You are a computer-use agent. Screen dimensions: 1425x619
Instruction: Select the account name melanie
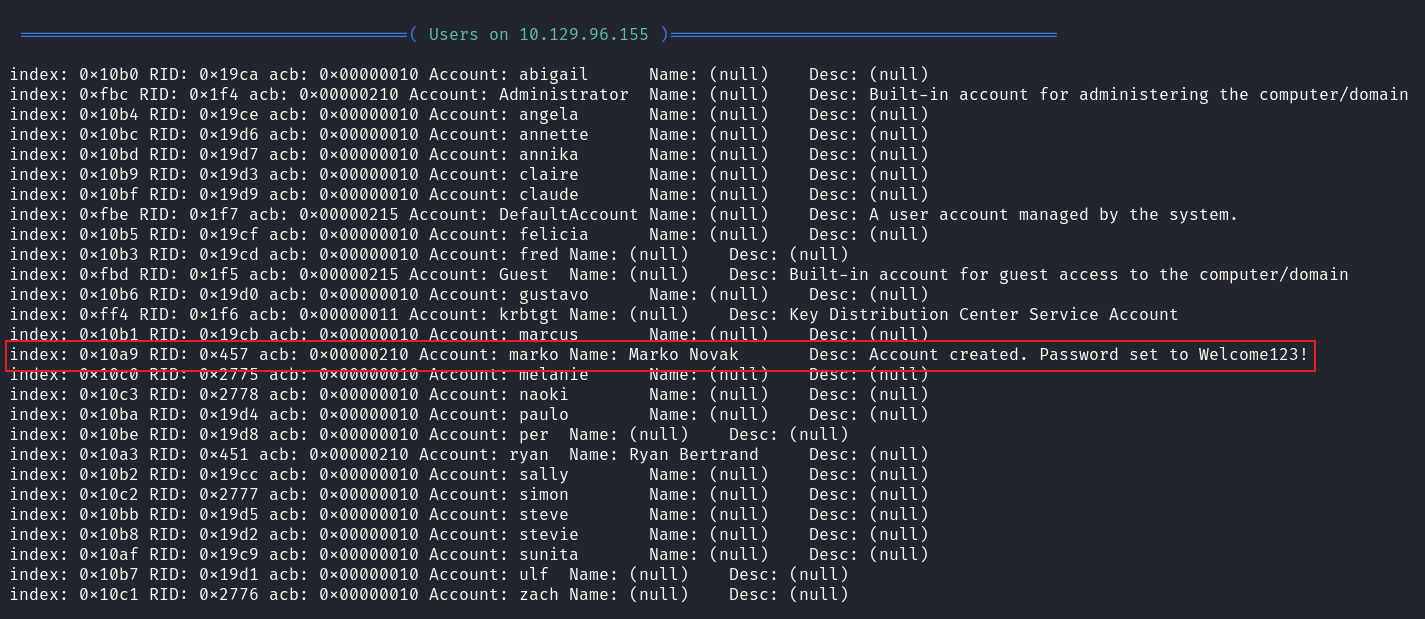click(x=554, y=374)
